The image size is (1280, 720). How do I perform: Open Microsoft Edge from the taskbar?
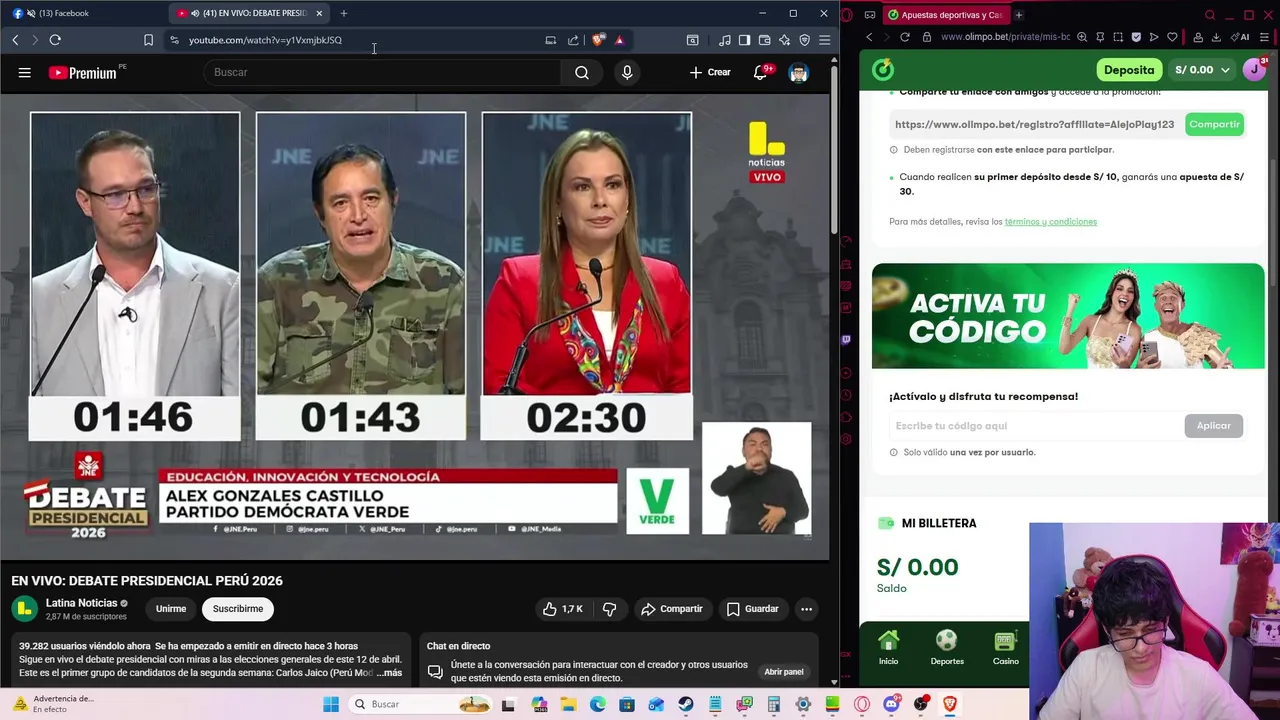tap(598, 704)
